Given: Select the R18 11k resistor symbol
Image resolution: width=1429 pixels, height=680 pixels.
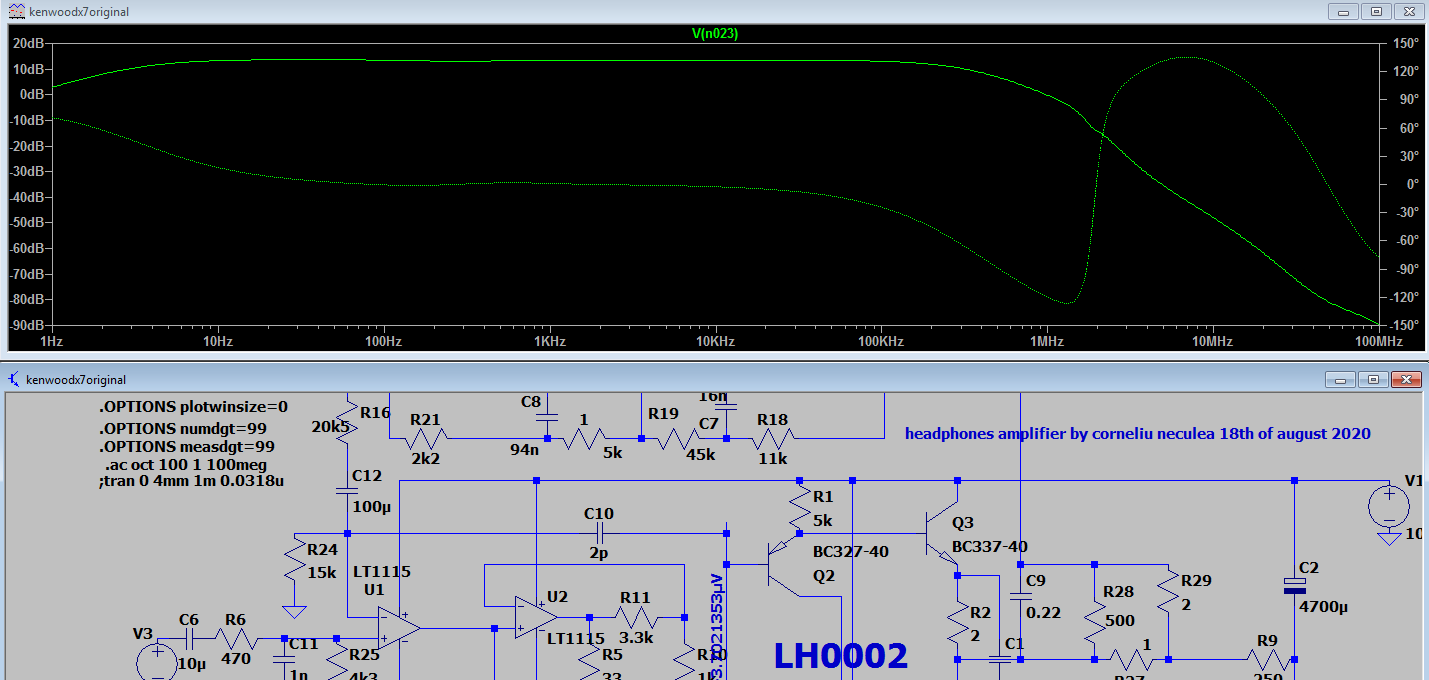Looking at the screenshot, I should point(772,438).
